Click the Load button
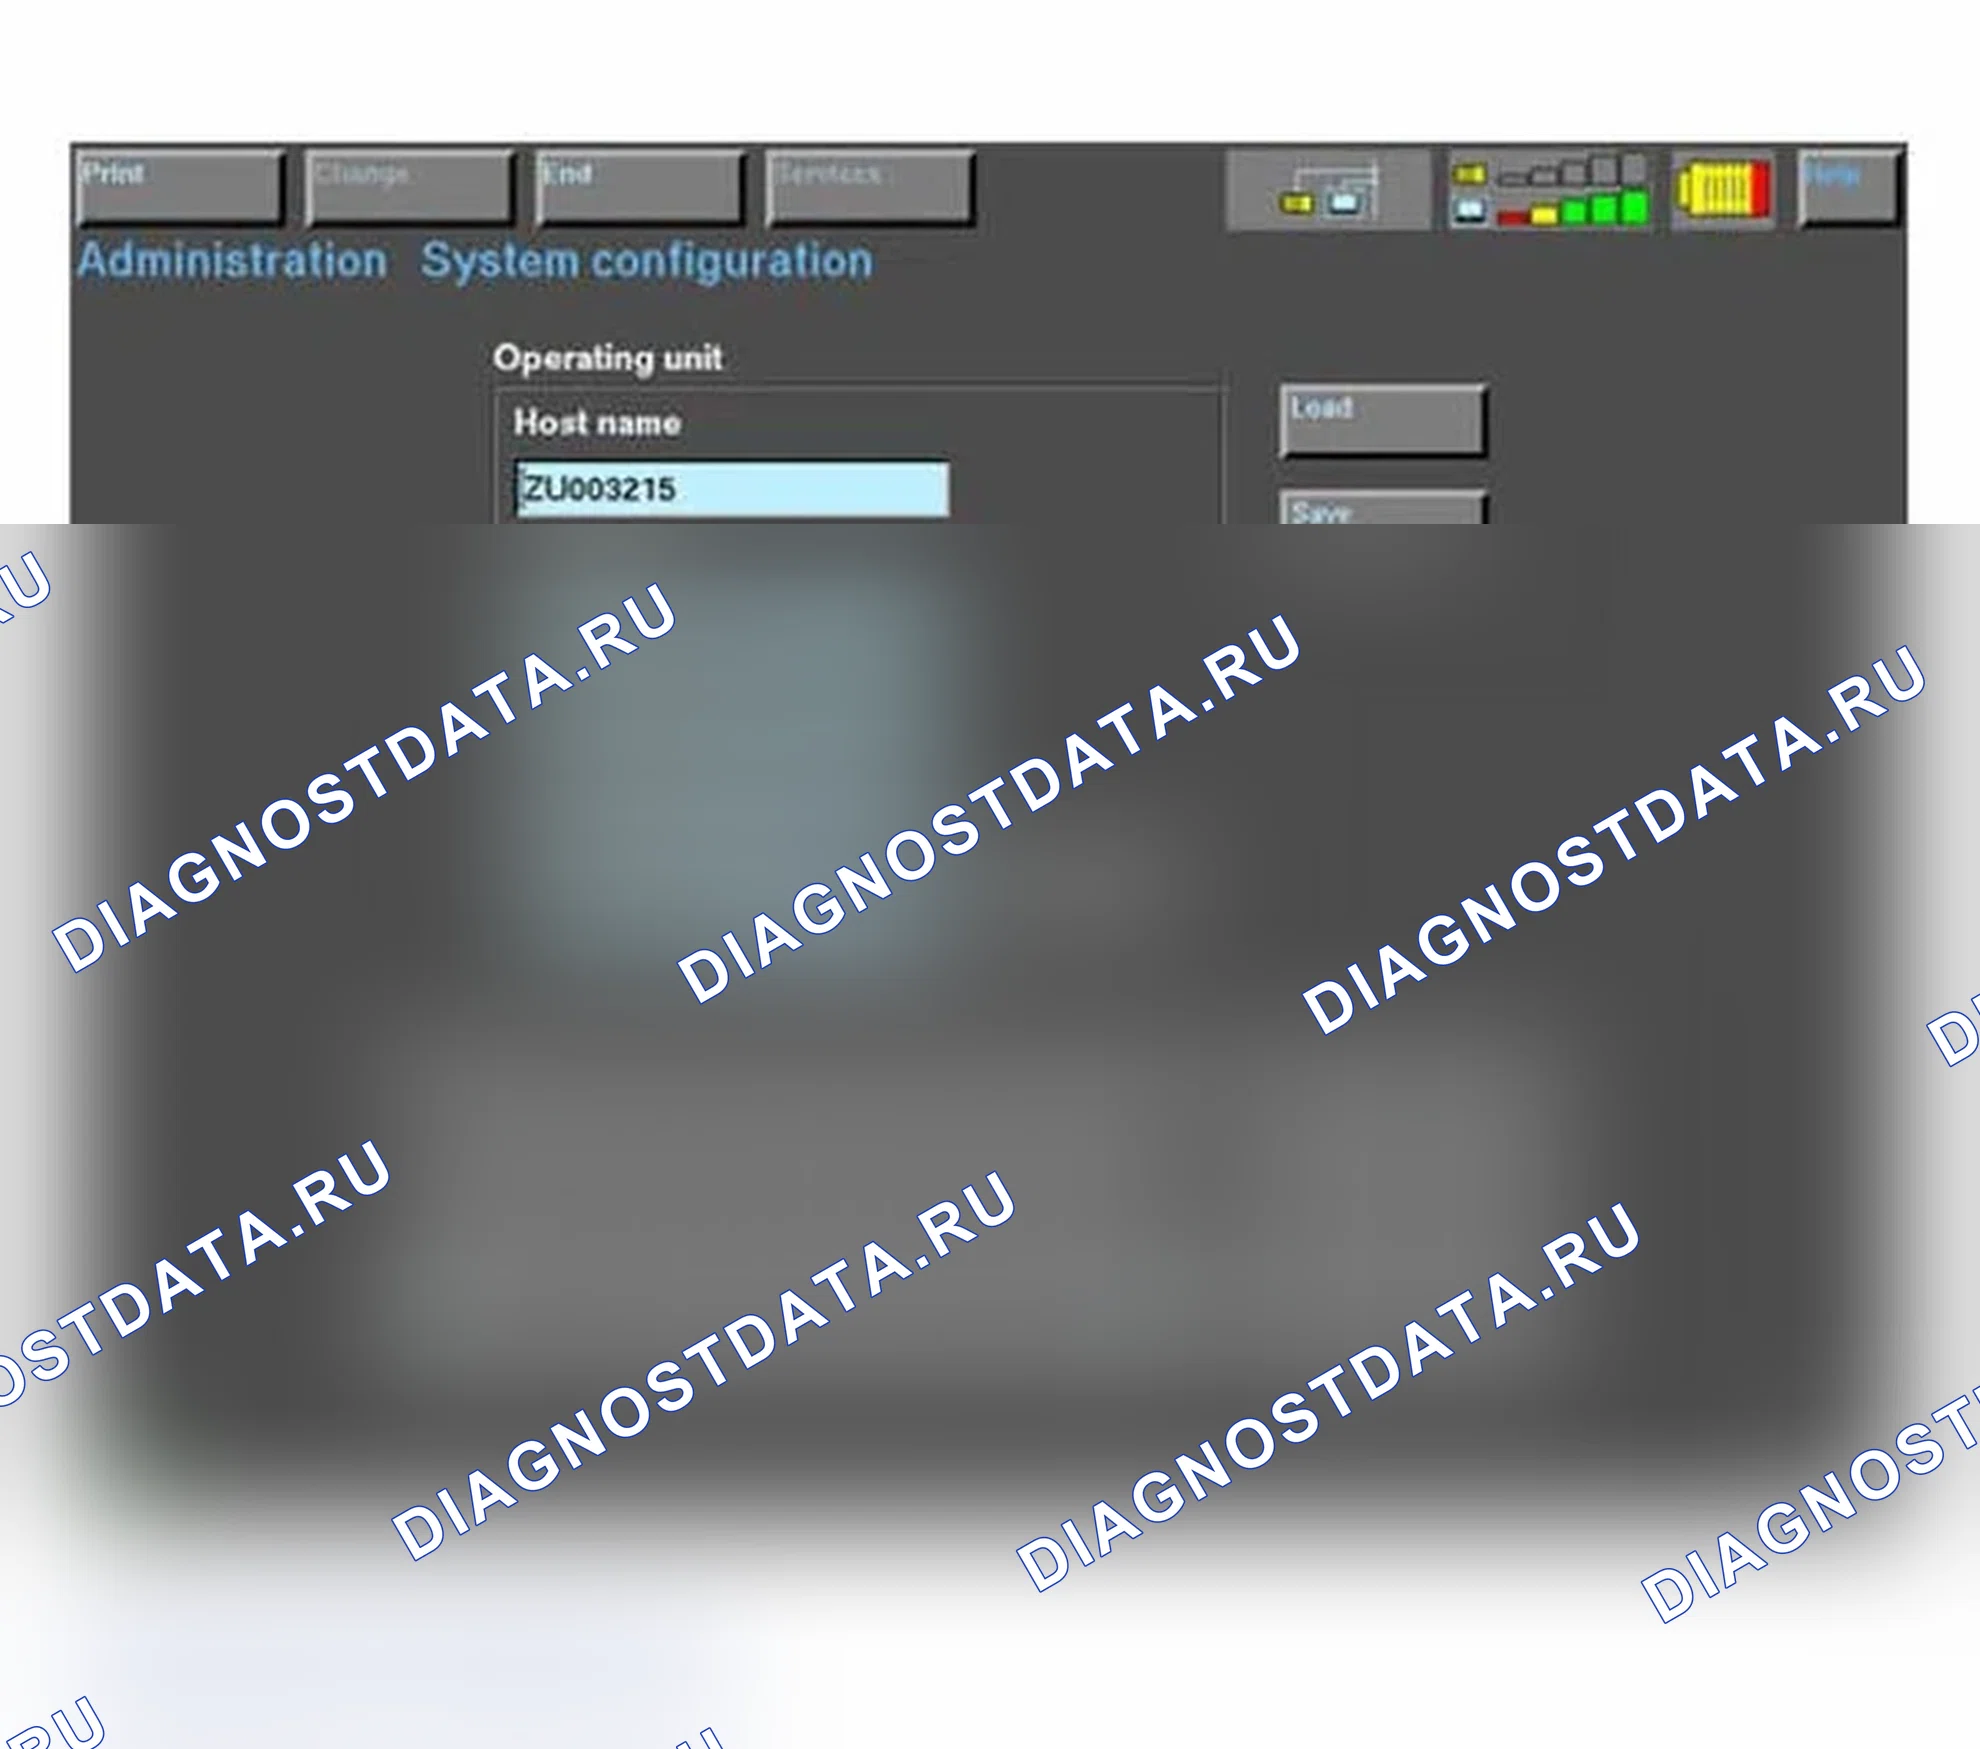Viewport: 1980px width, 1749px height. coord(1383,420)
